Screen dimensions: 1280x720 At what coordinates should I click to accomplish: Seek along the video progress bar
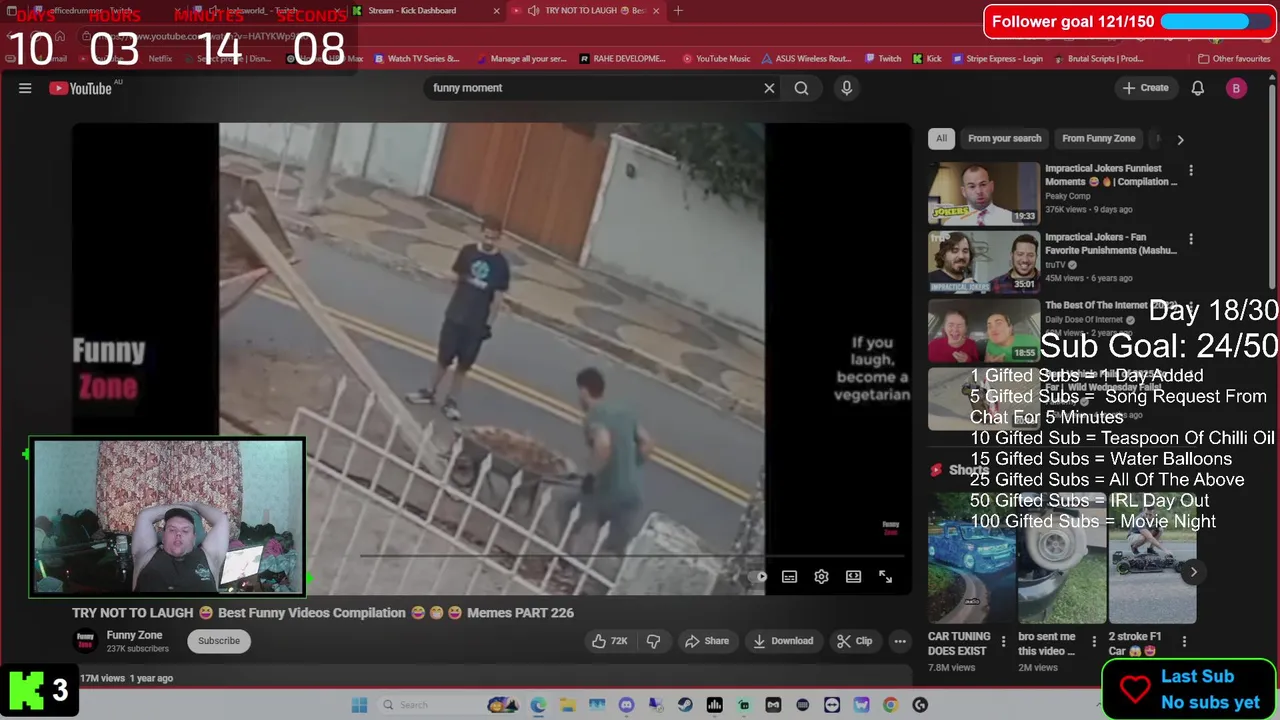tap(630, 555)
